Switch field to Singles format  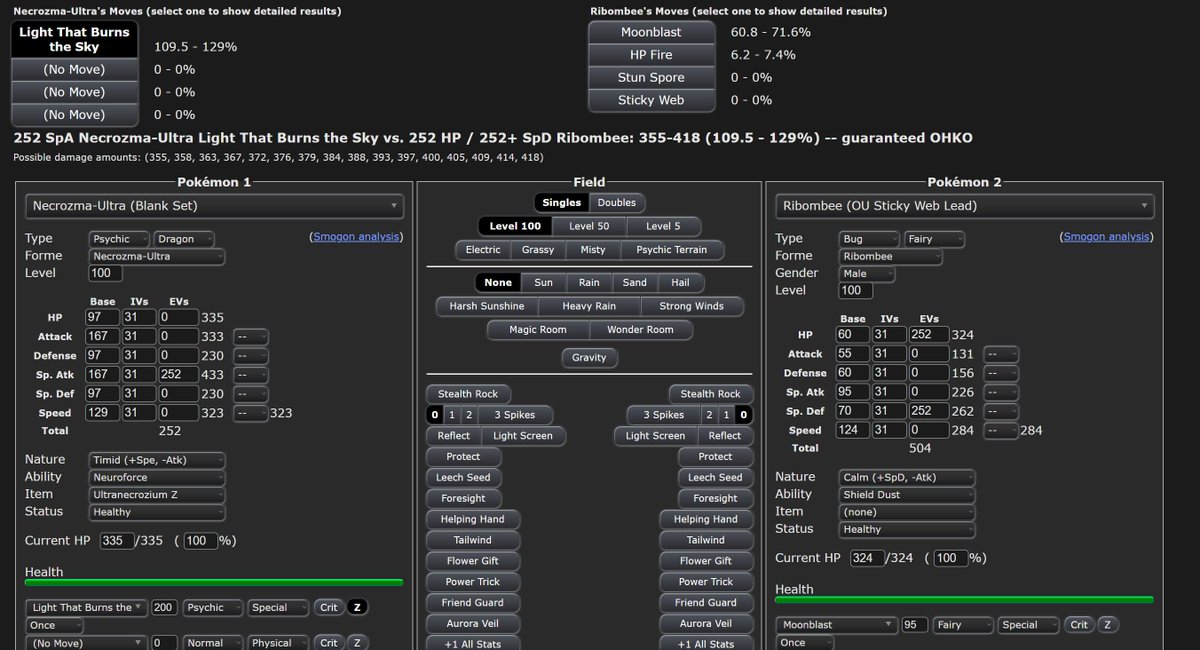tap(561, 202)
